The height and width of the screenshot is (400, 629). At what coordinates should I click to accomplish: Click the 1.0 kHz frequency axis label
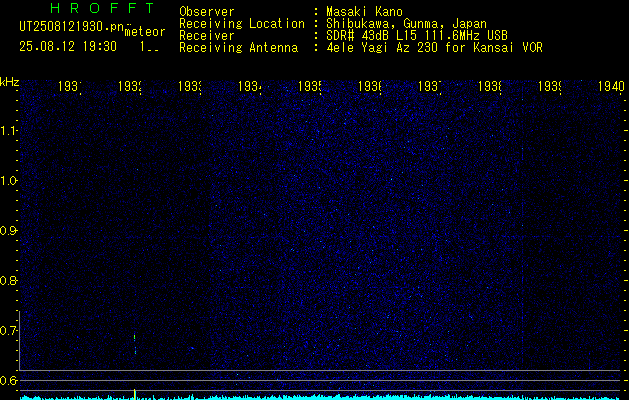pyautogui.click(x=8, y=181)
